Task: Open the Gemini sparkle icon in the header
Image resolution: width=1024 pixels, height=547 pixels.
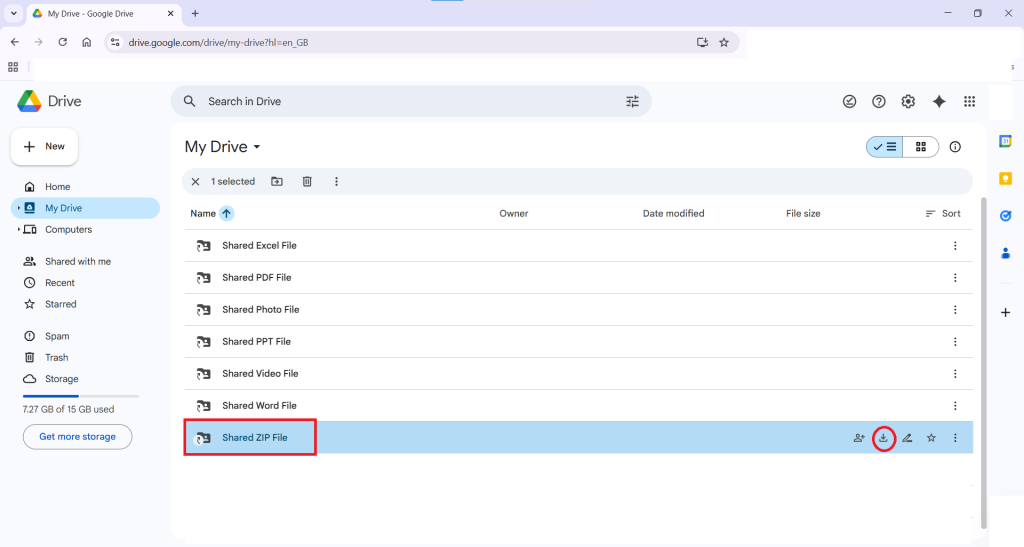Action: (x=939, y=101)
